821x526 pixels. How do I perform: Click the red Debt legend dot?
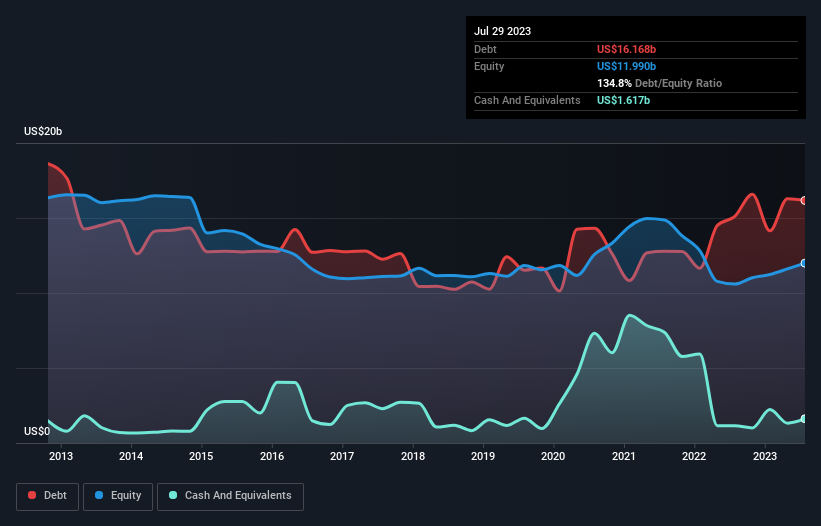32,495
